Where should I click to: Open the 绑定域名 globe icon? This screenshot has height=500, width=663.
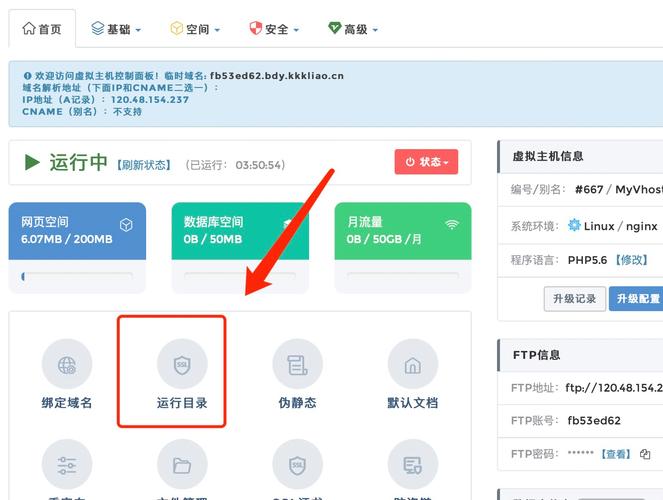(x=67, y=364)
